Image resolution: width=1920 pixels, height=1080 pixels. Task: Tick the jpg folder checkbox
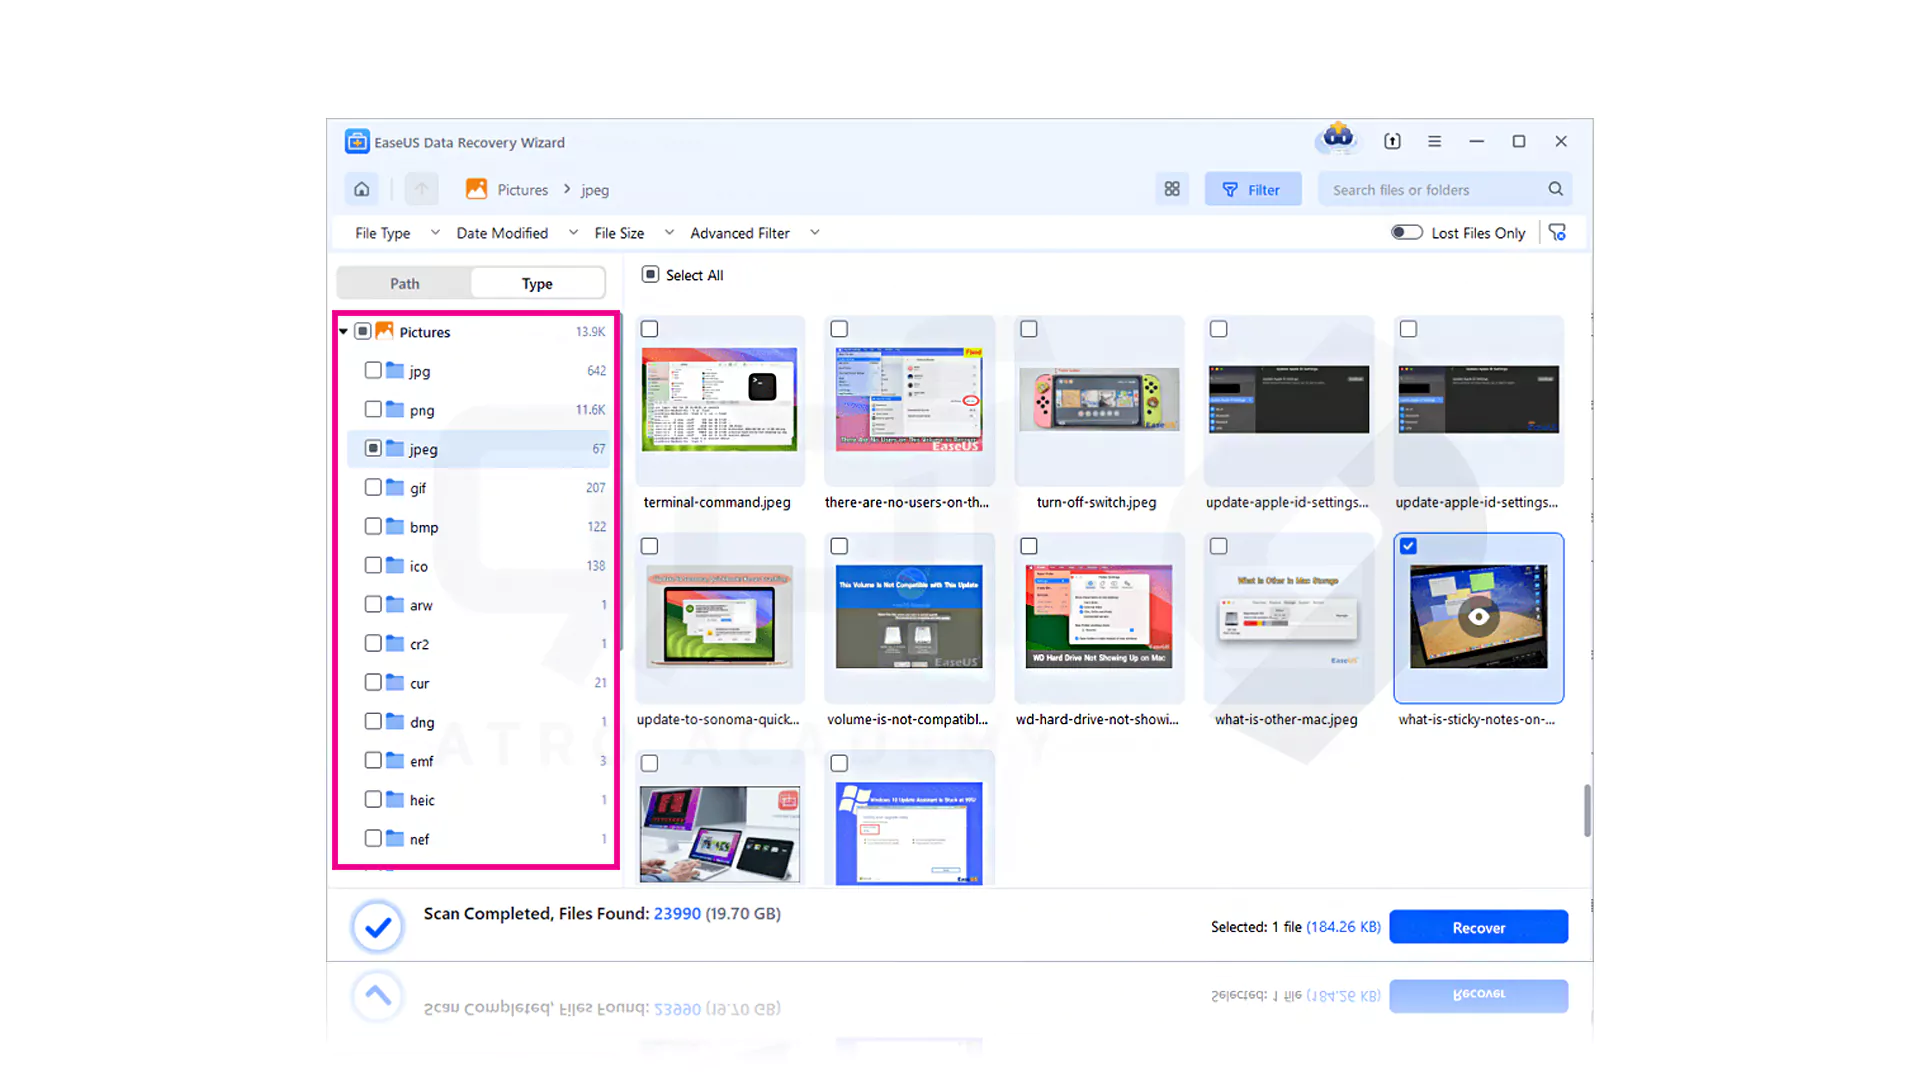pyautogui.click(x=373, y=370)
